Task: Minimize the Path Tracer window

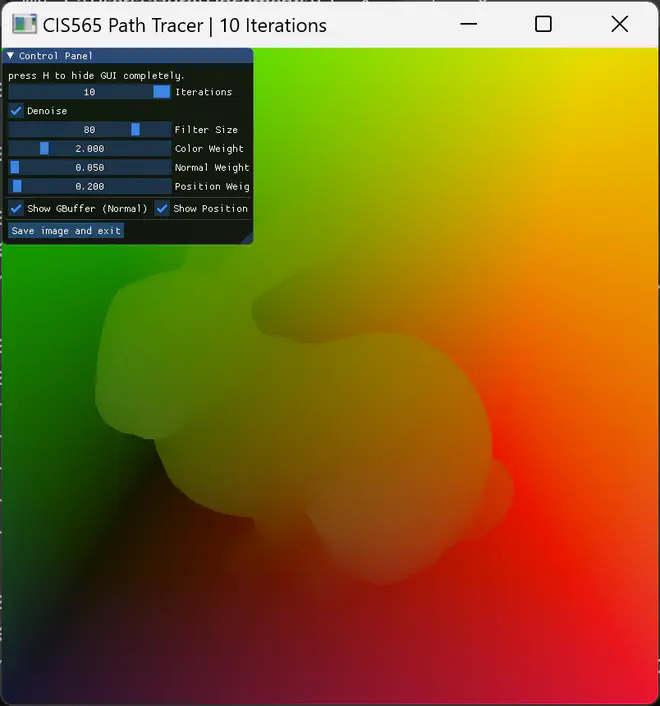Action: click(x=468, y=24)
